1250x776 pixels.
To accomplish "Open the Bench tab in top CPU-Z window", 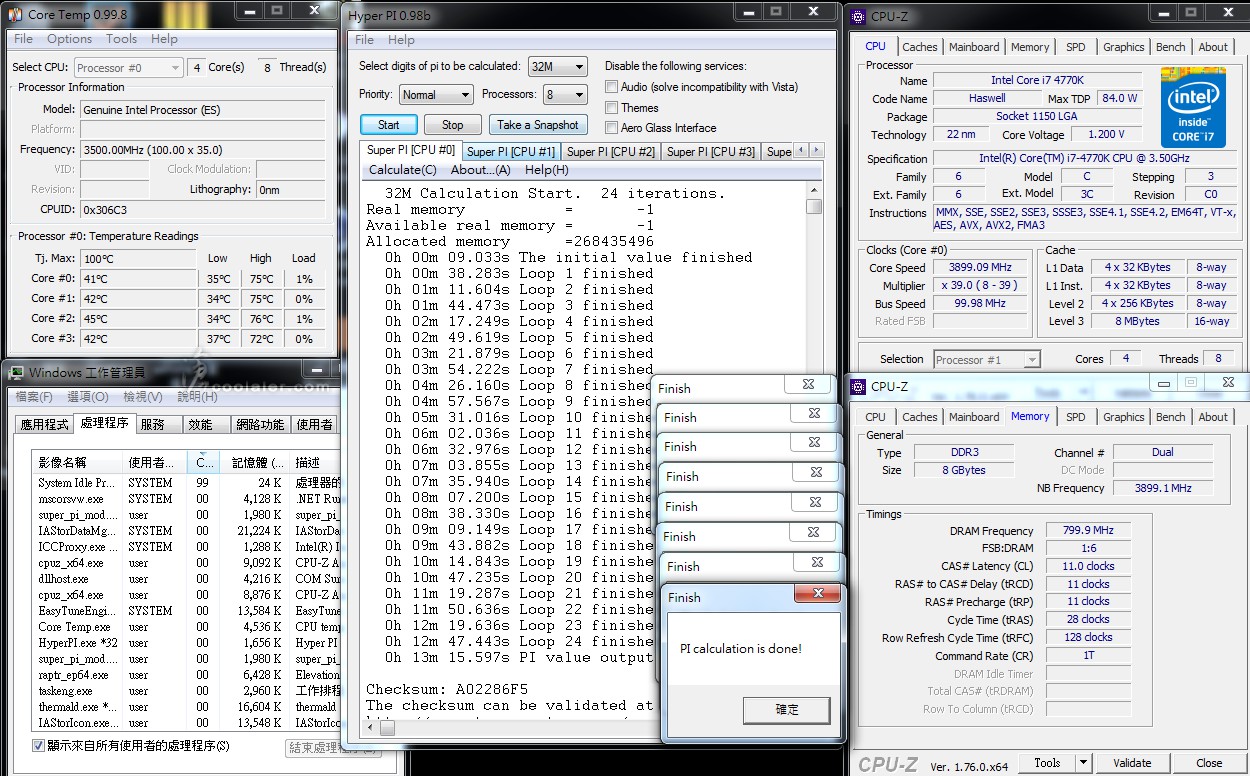I will coord(1171,47).
